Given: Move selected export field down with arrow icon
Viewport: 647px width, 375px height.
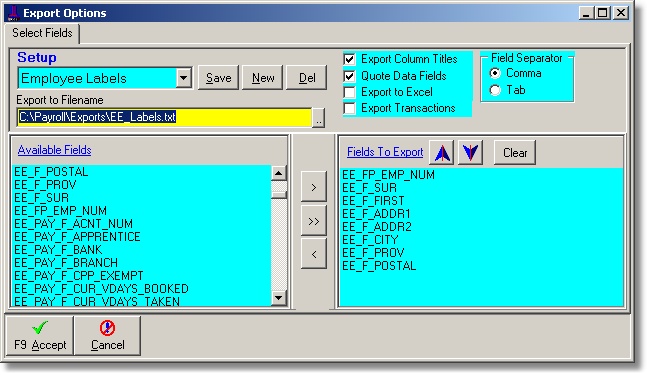Looking at the screenshot, I should [470, 153].
